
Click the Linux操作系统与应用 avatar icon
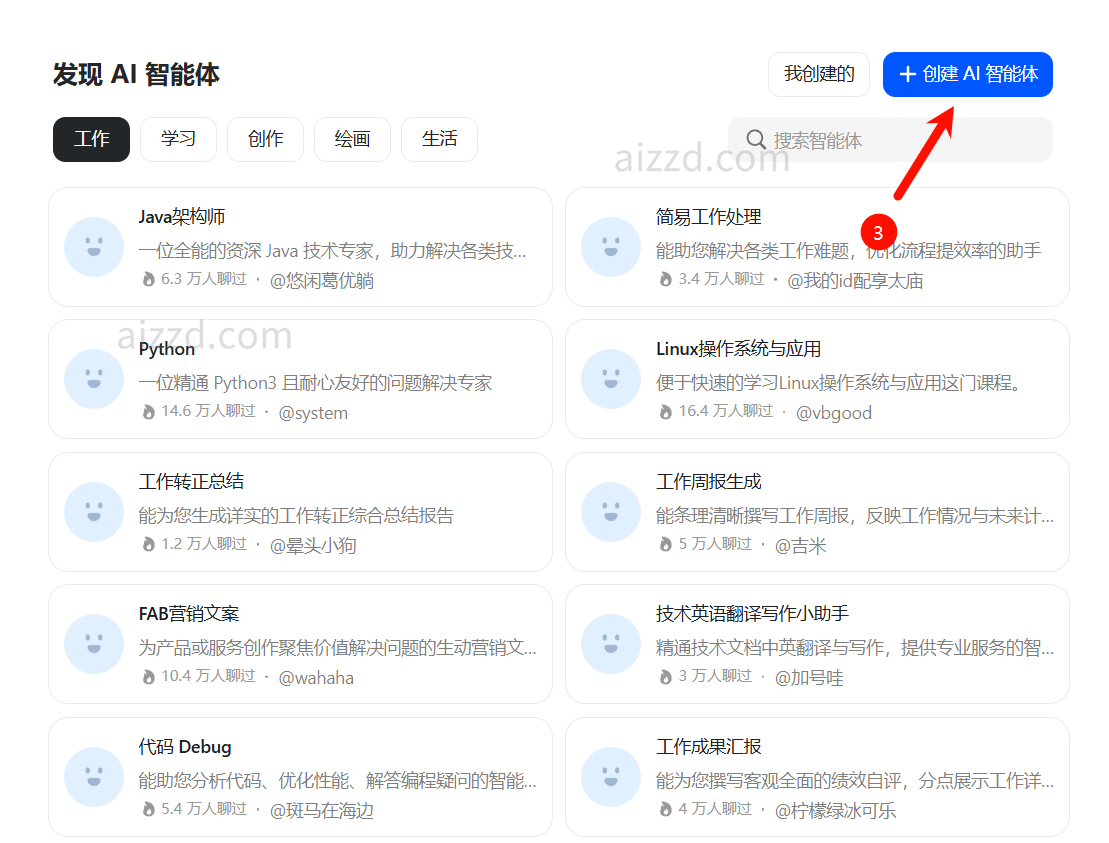610,379
